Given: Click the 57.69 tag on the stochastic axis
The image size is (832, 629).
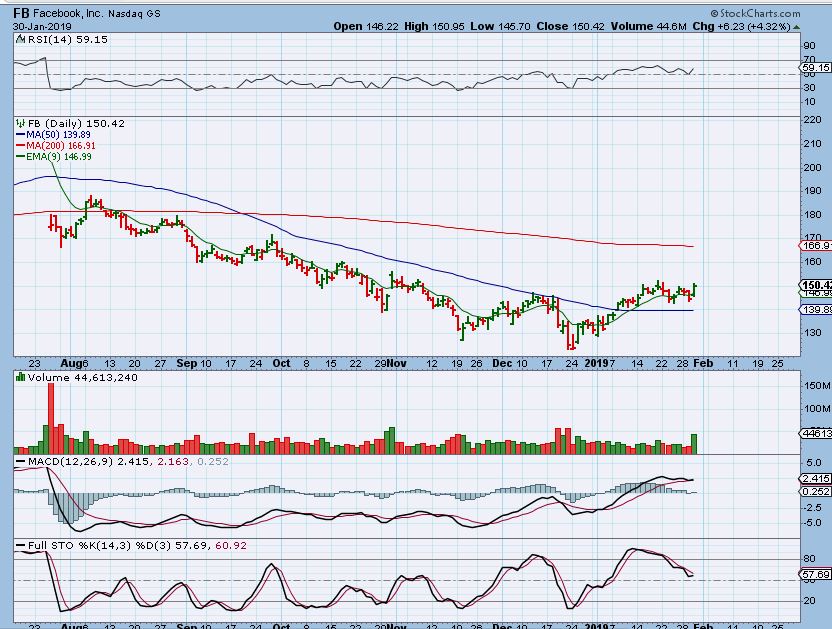Looking at the screenshot, I should pos(816,574).
